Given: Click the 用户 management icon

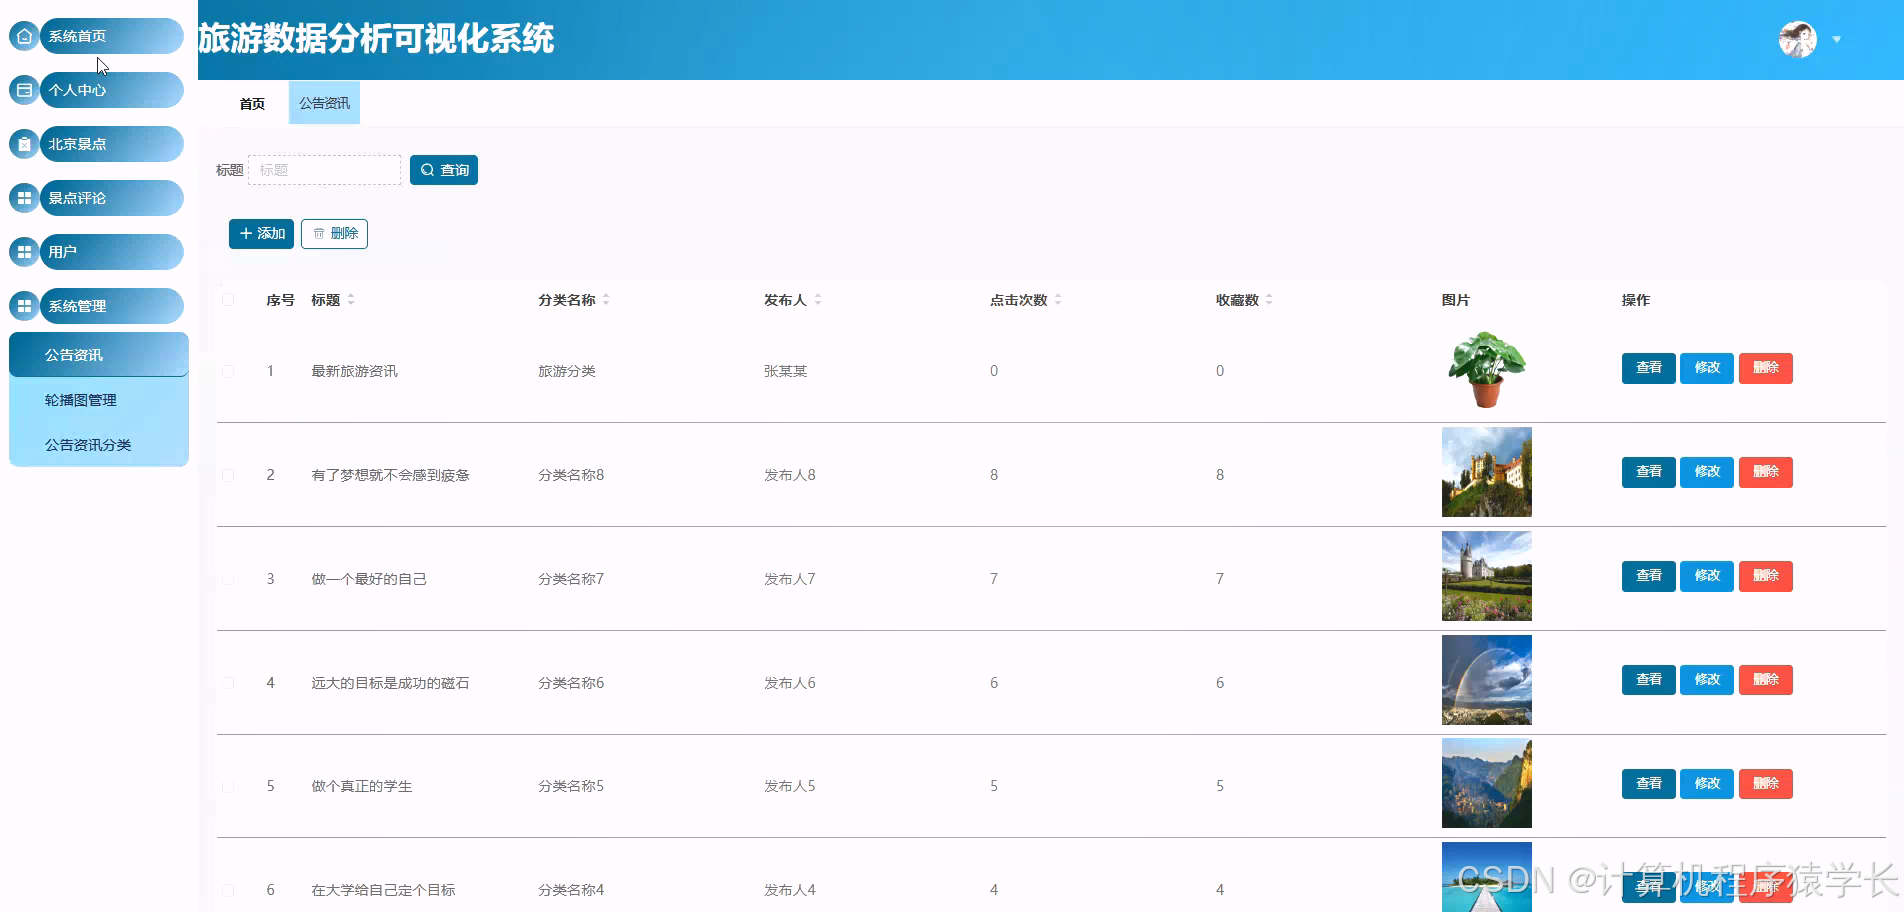Looking at the screenshot, I should [23, 252].
